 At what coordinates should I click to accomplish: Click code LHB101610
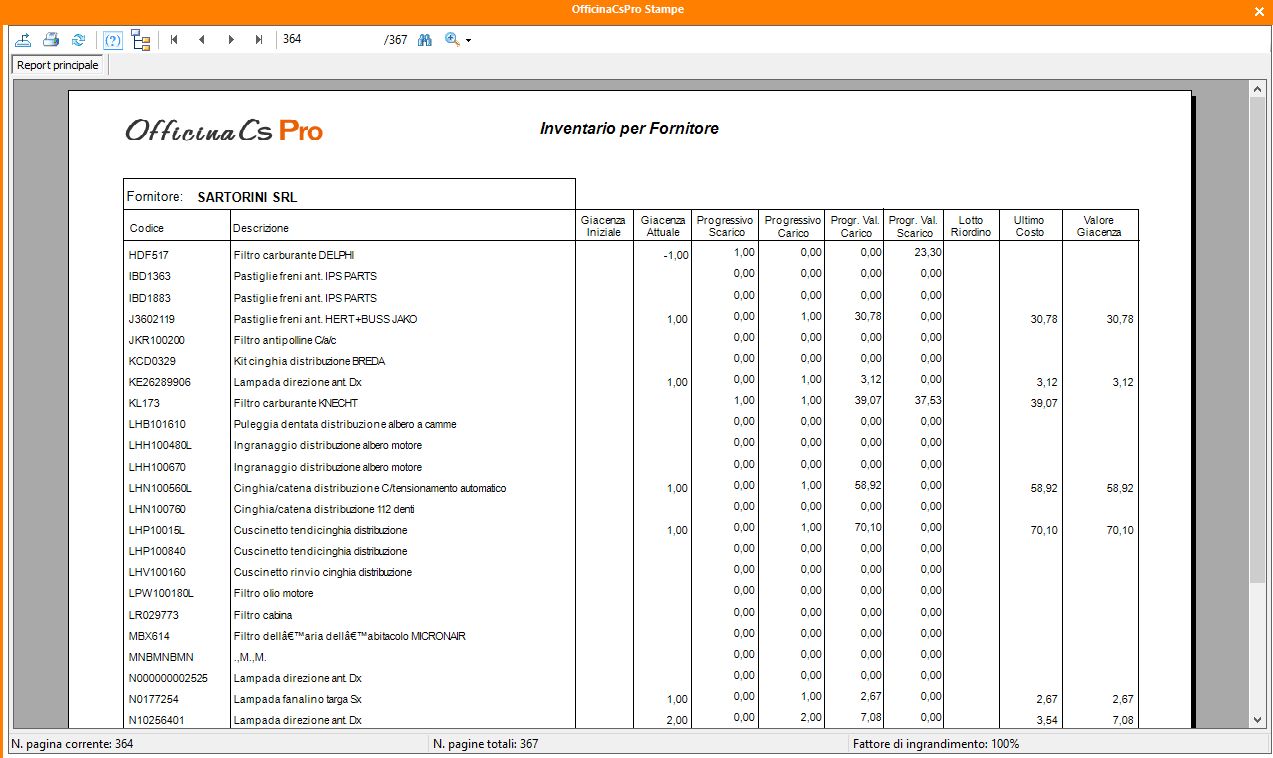point(157,424)
